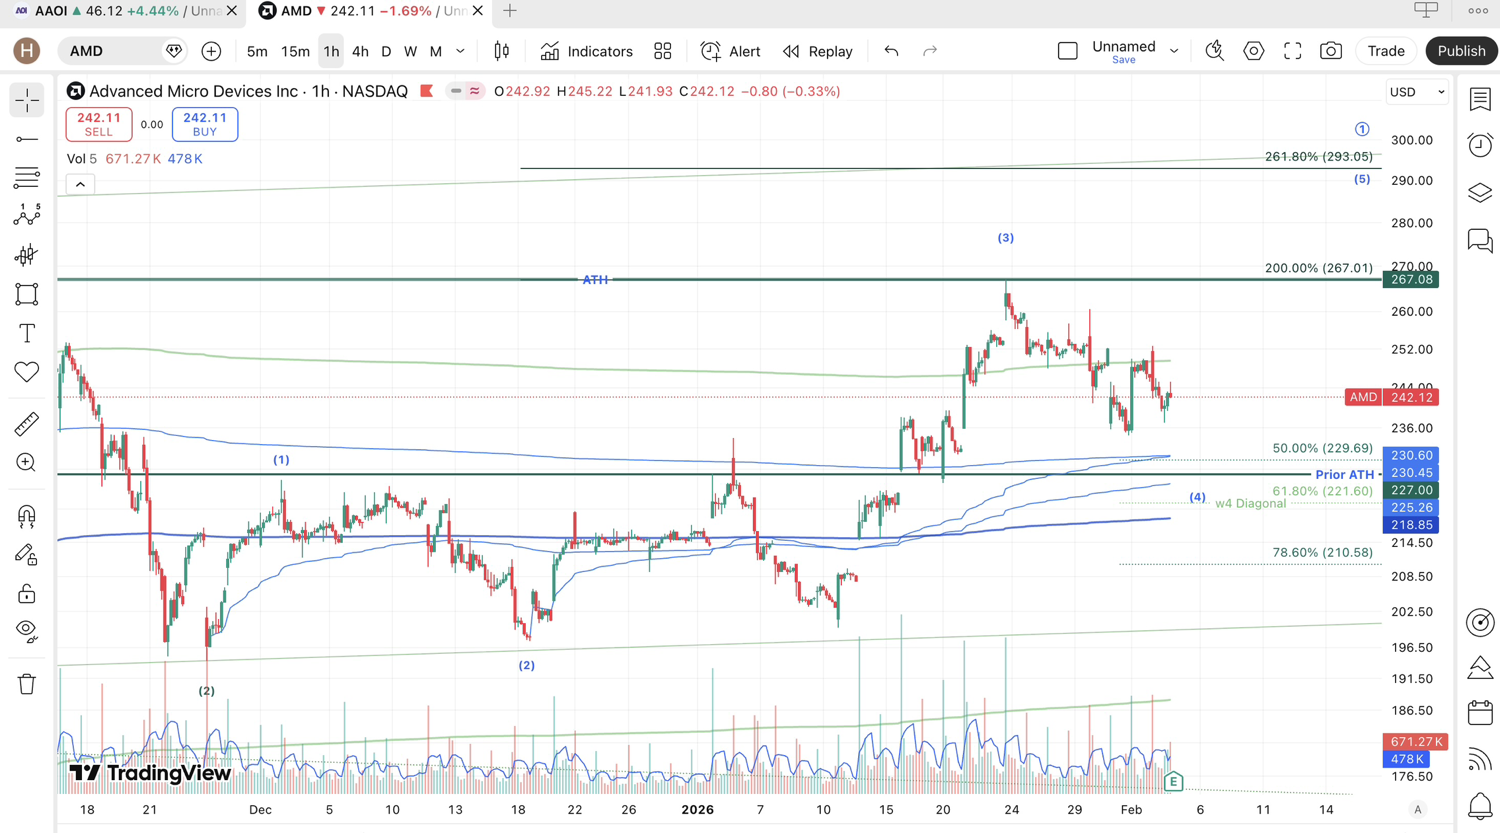Open the forecasting and measurement tools

coord(27,255)
